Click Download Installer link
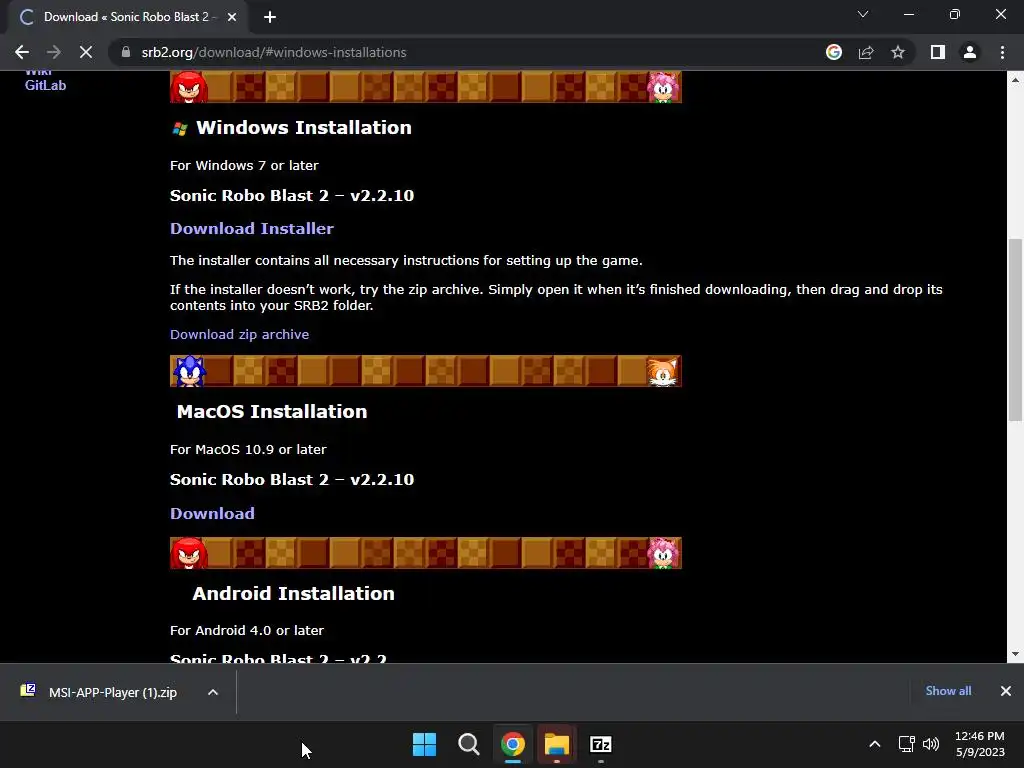Viewport: 1024px width, 768px height. 251,229
